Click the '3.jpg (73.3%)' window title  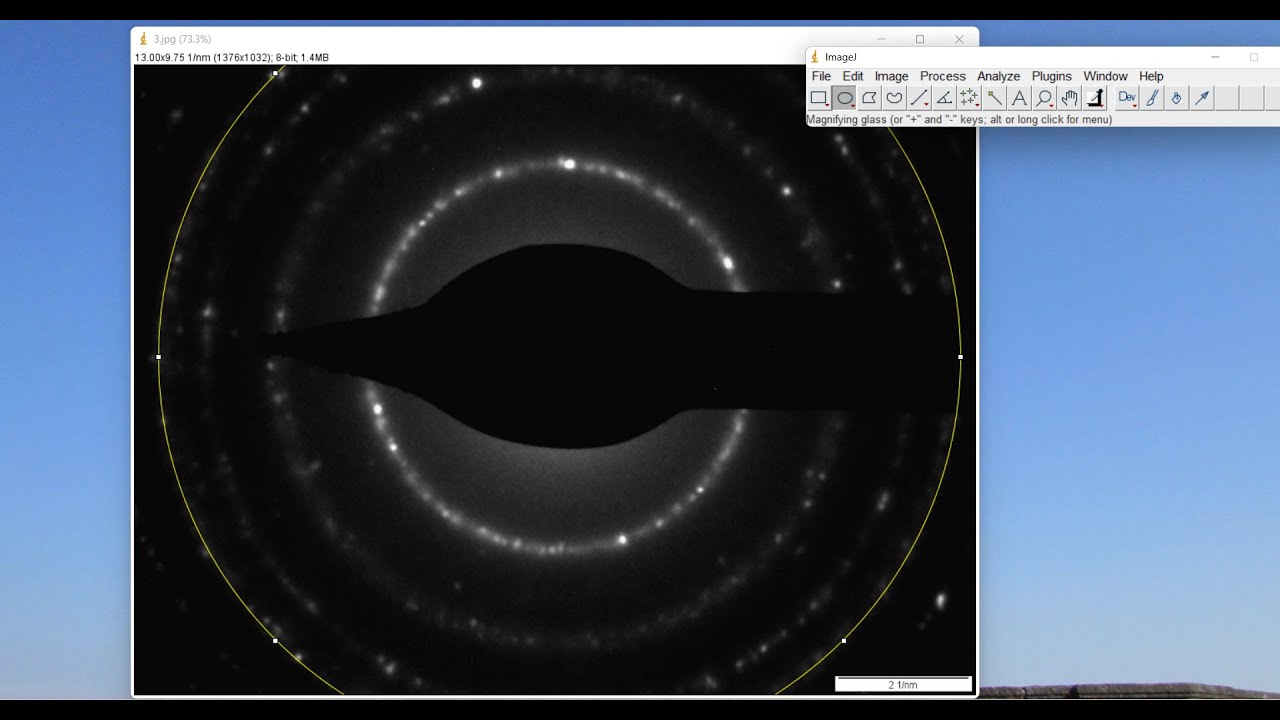(x=183, y=39)
